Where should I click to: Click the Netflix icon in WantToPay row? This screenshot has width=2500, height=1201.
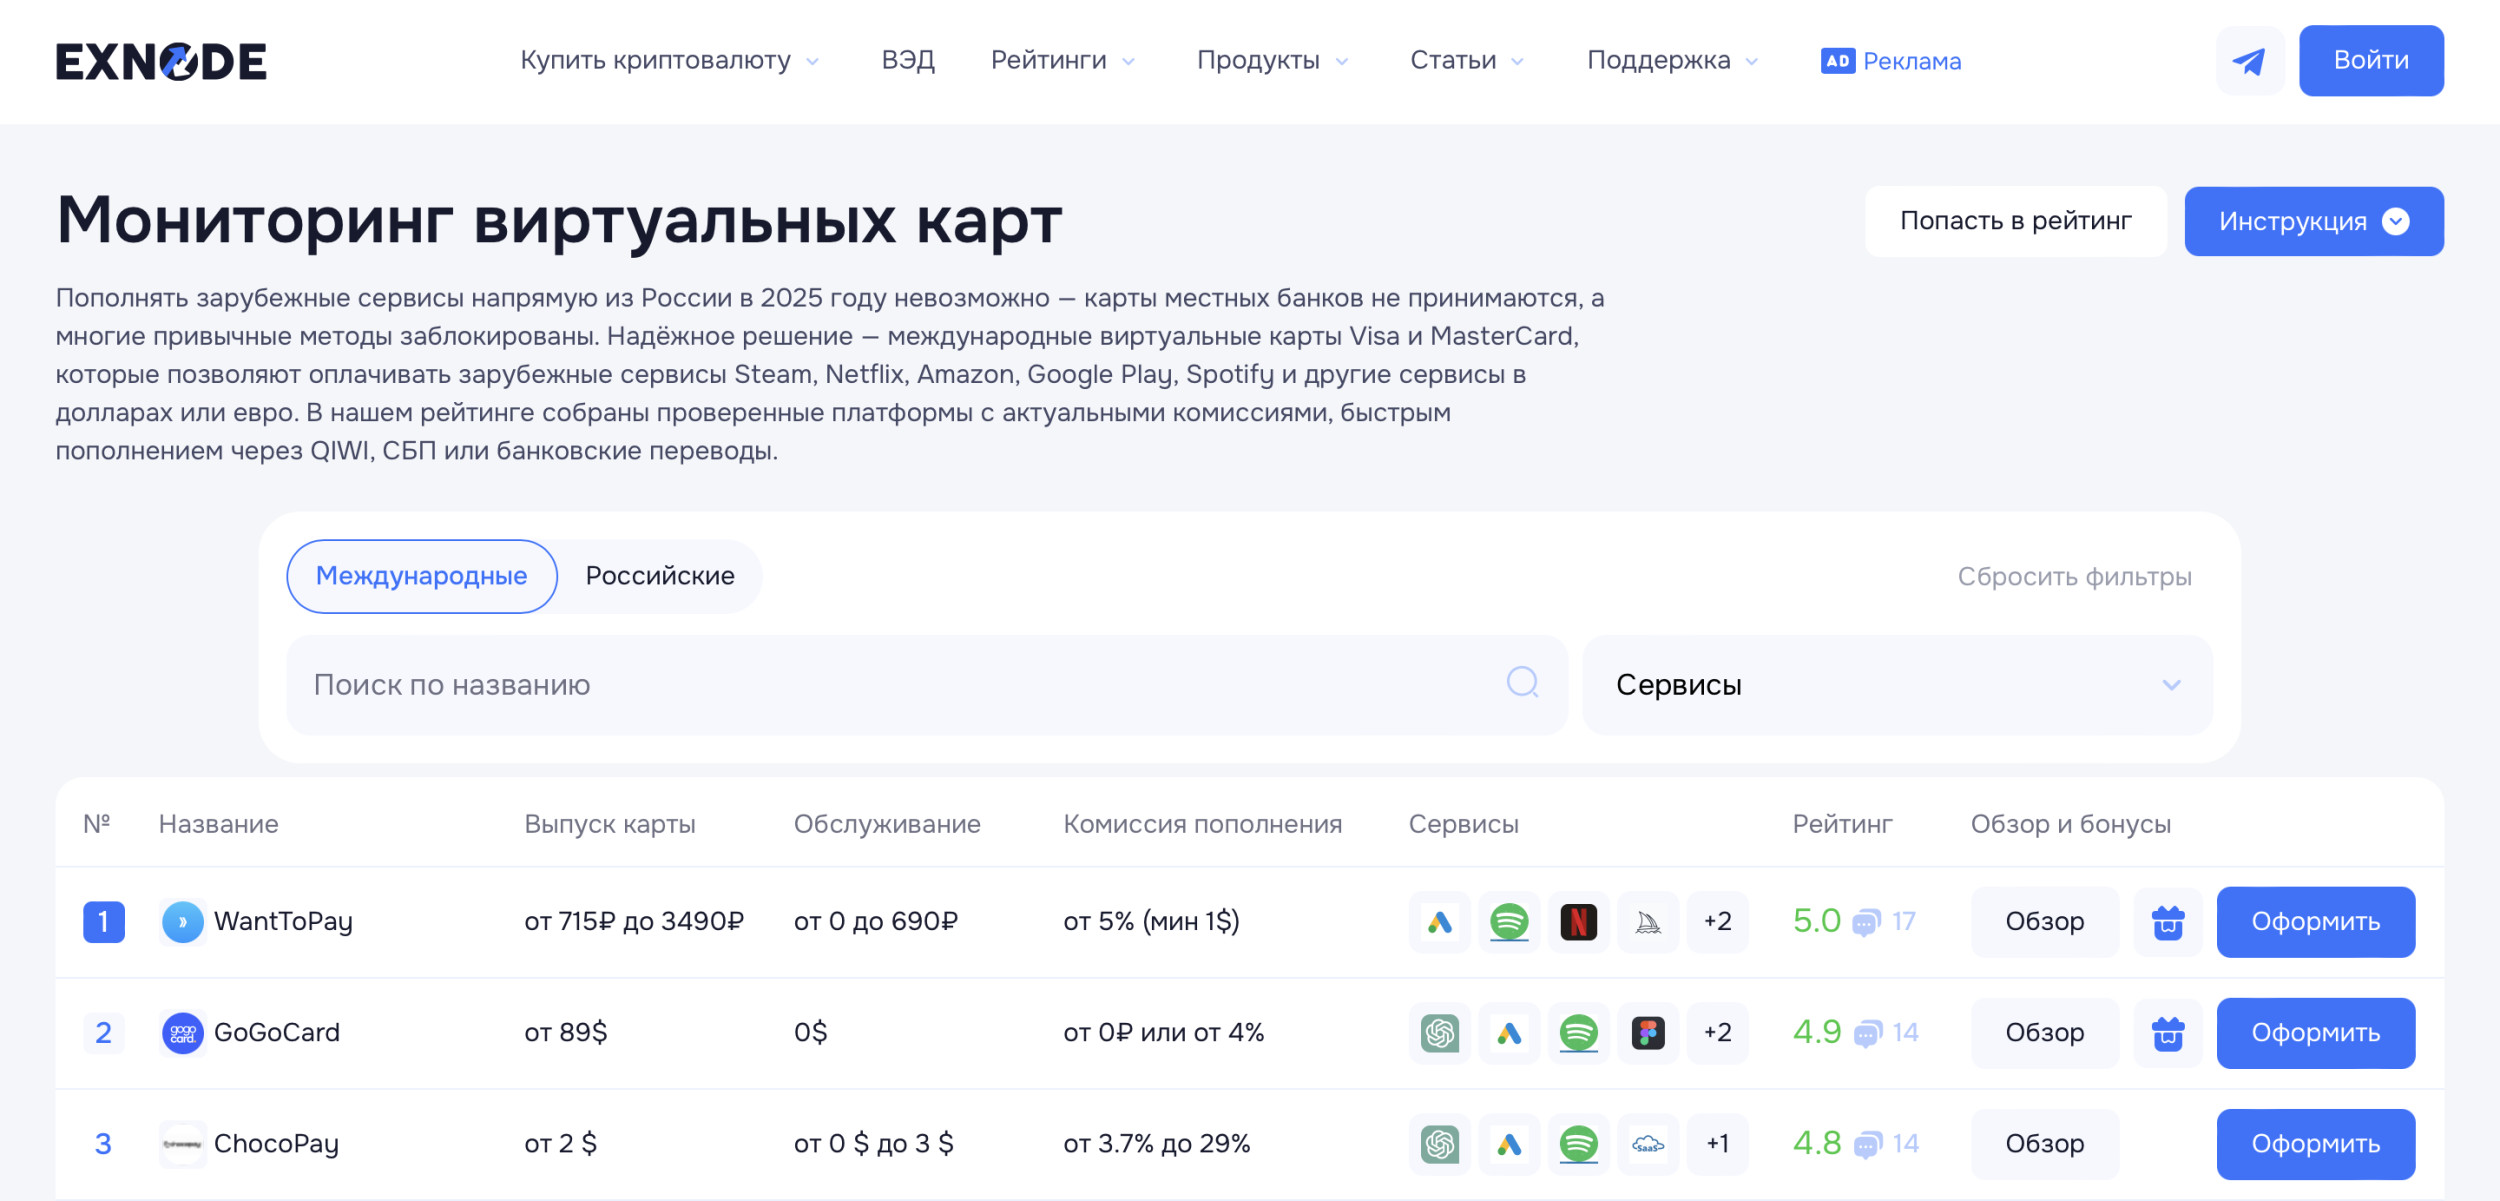click(x=1578, y=922)
